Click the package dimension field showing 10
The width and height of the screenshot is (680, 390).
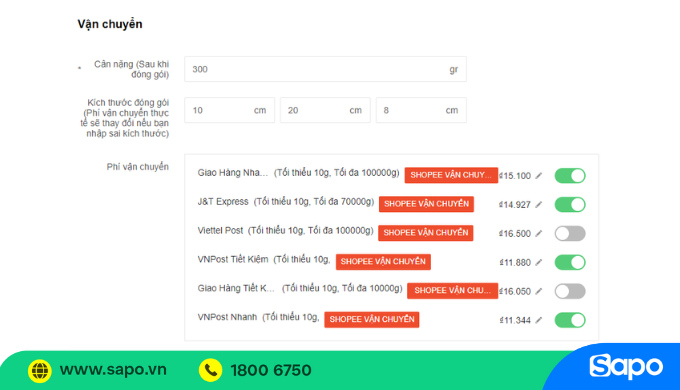coord(229,110)
